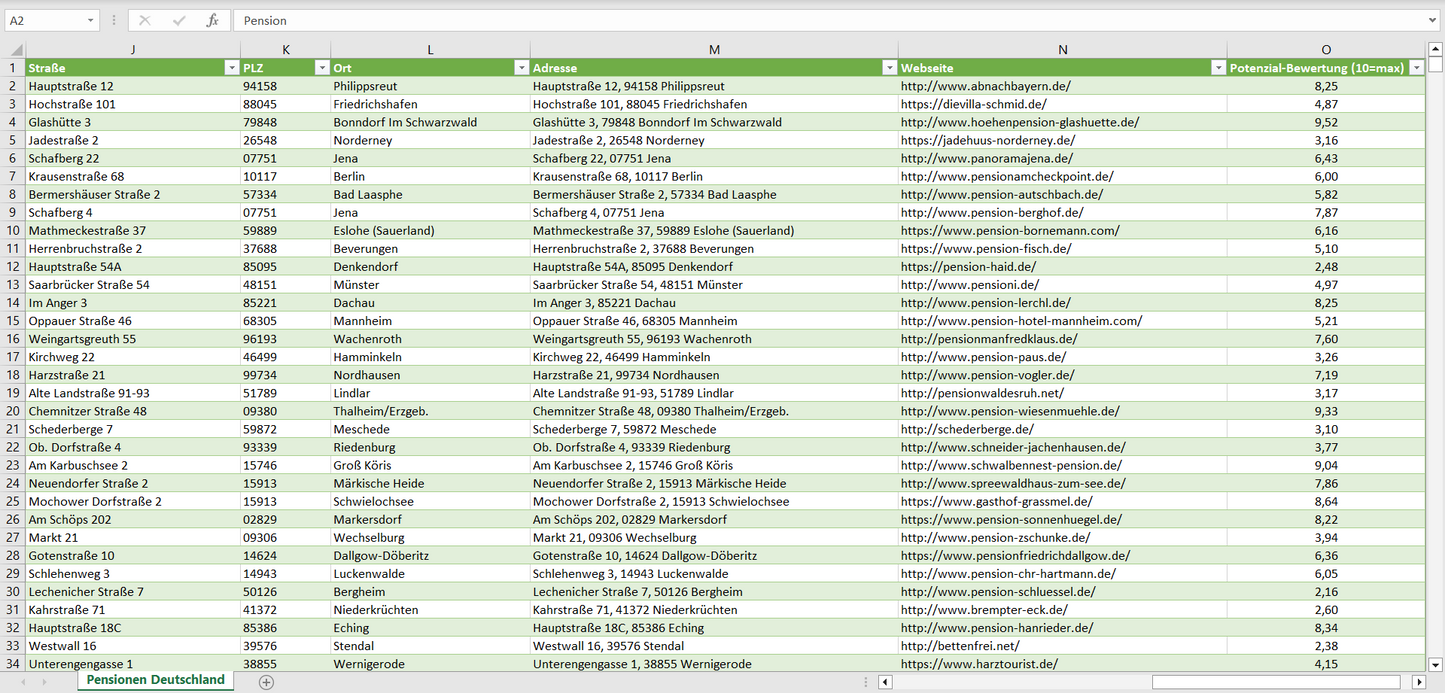The height and width of the screenshot is (693, 1445).
Task: Click the Select All corner triangle
Action: click(16, 50)
